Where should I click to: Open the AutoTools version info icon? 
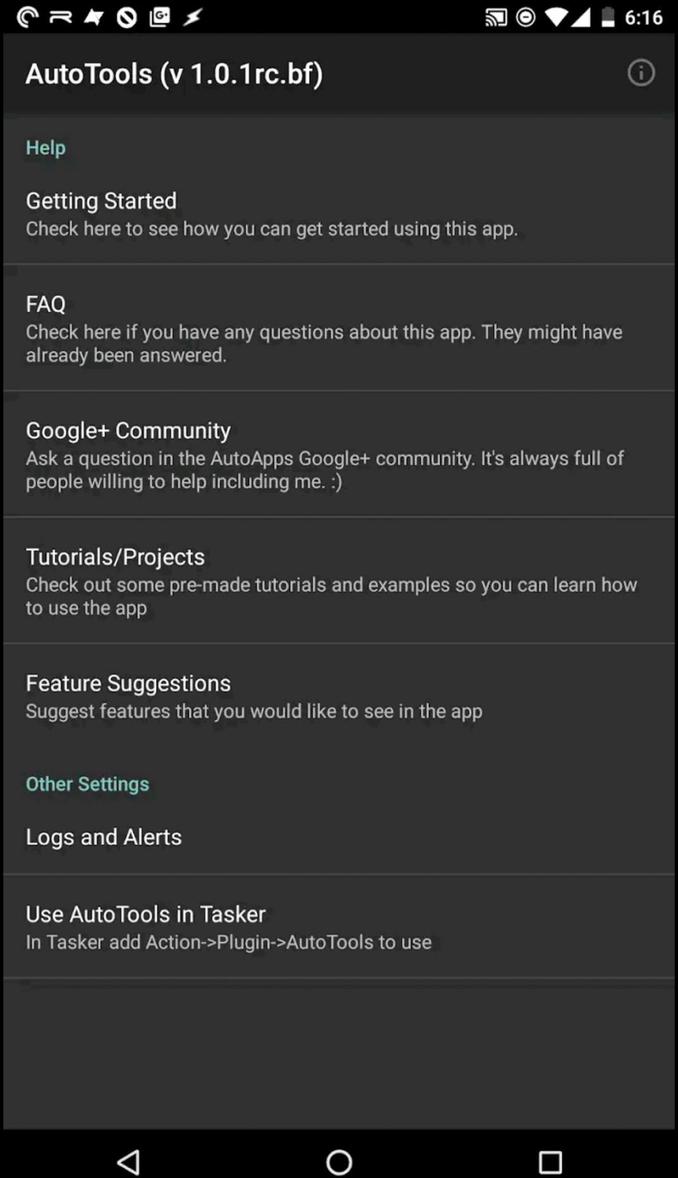[640, 73]
